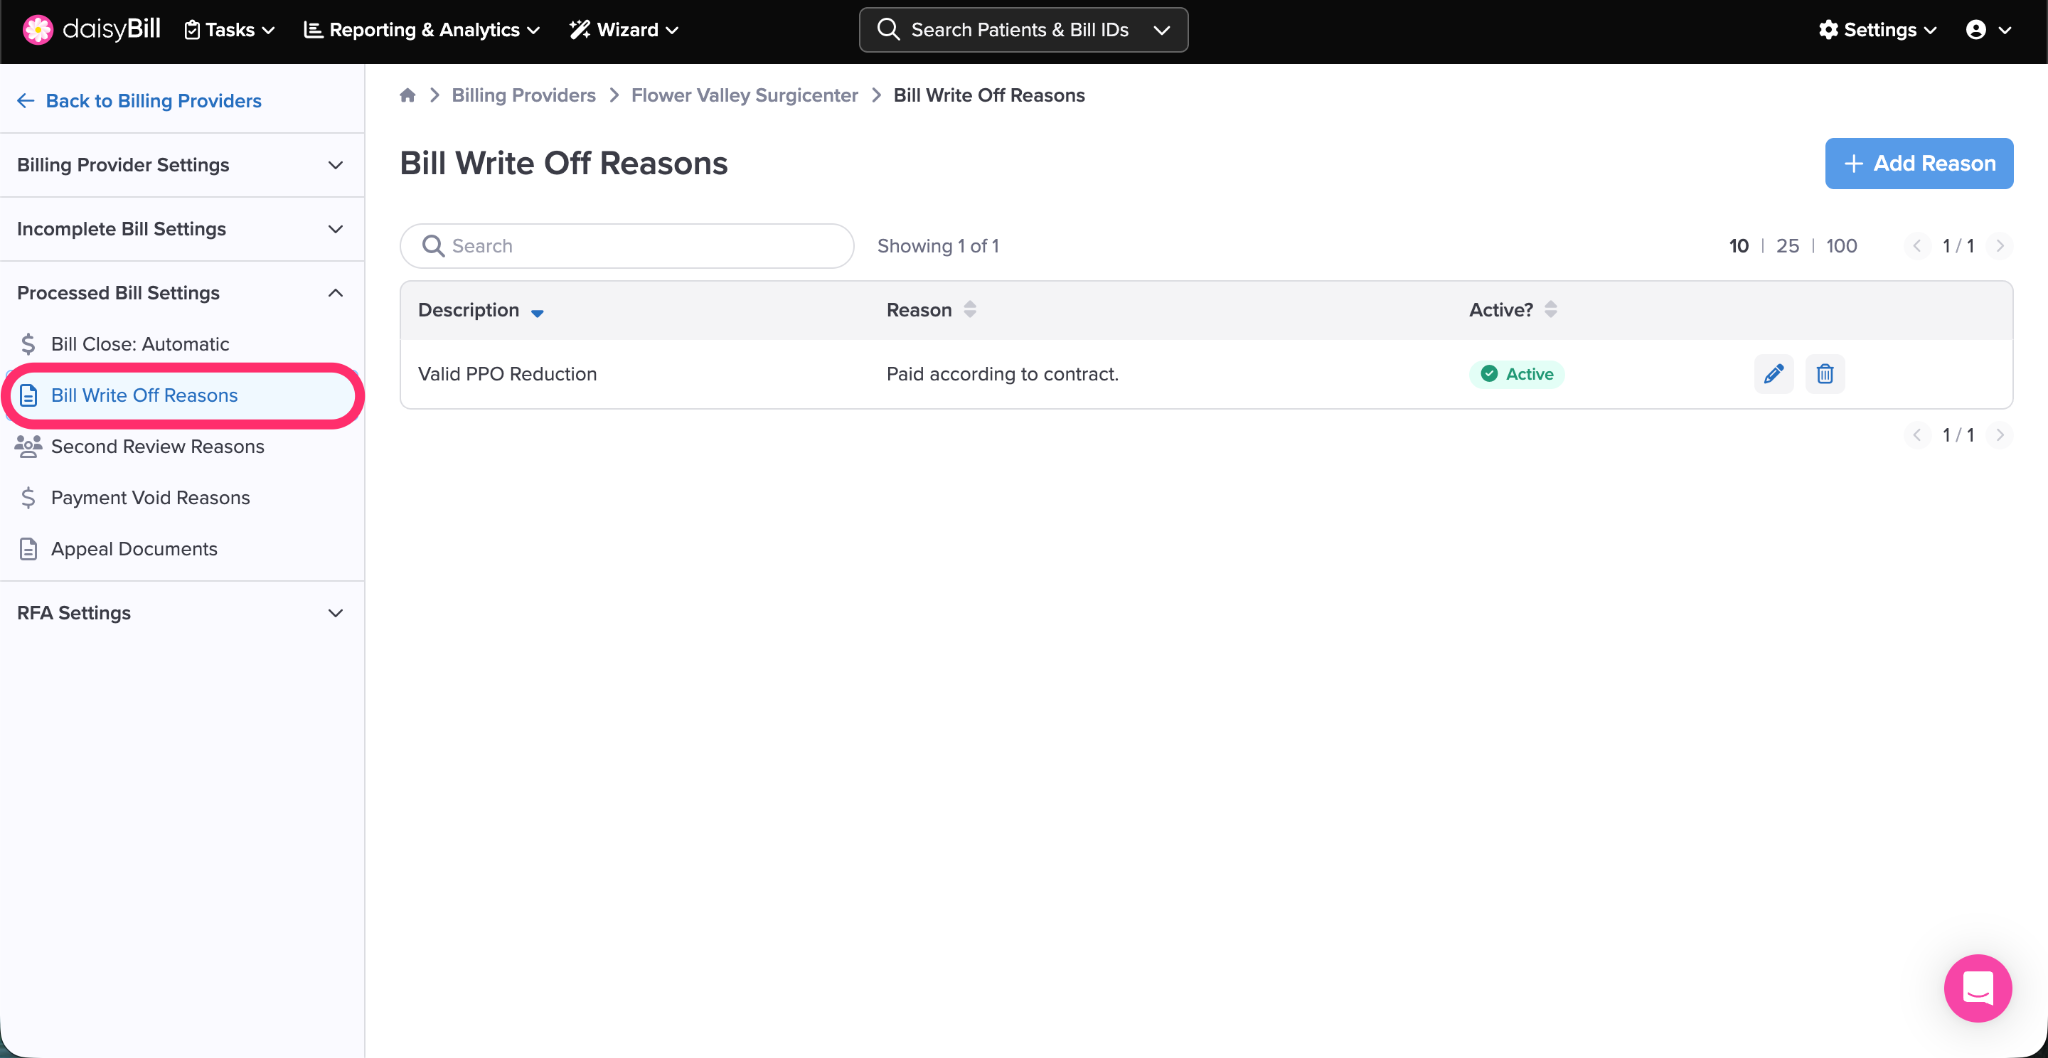Click the Add Reason button

(1918, 163)
